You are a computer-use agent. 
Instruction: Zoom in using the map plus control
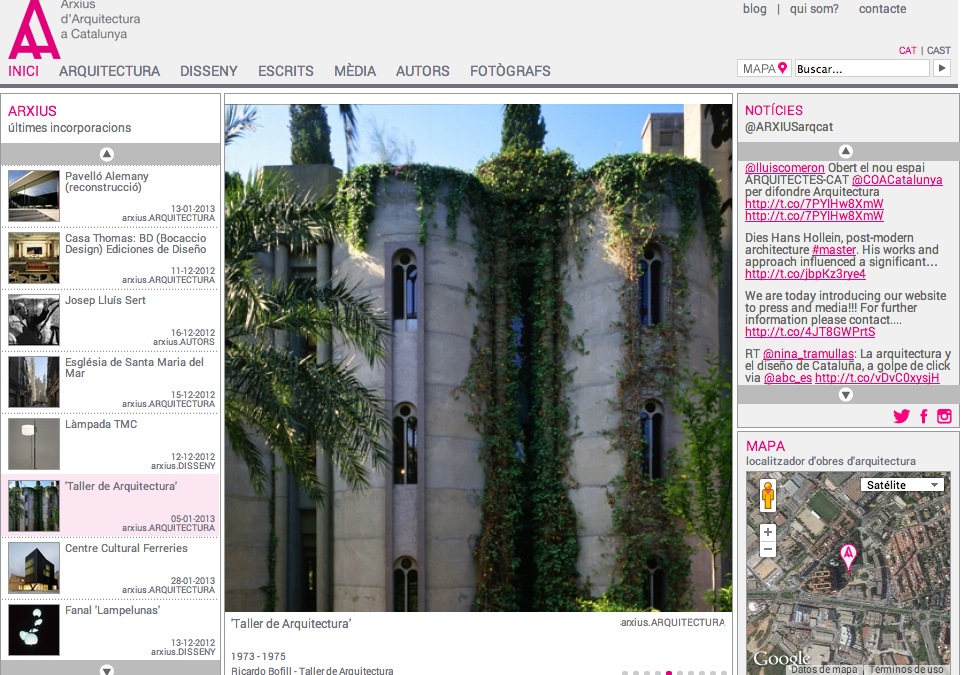768,531
